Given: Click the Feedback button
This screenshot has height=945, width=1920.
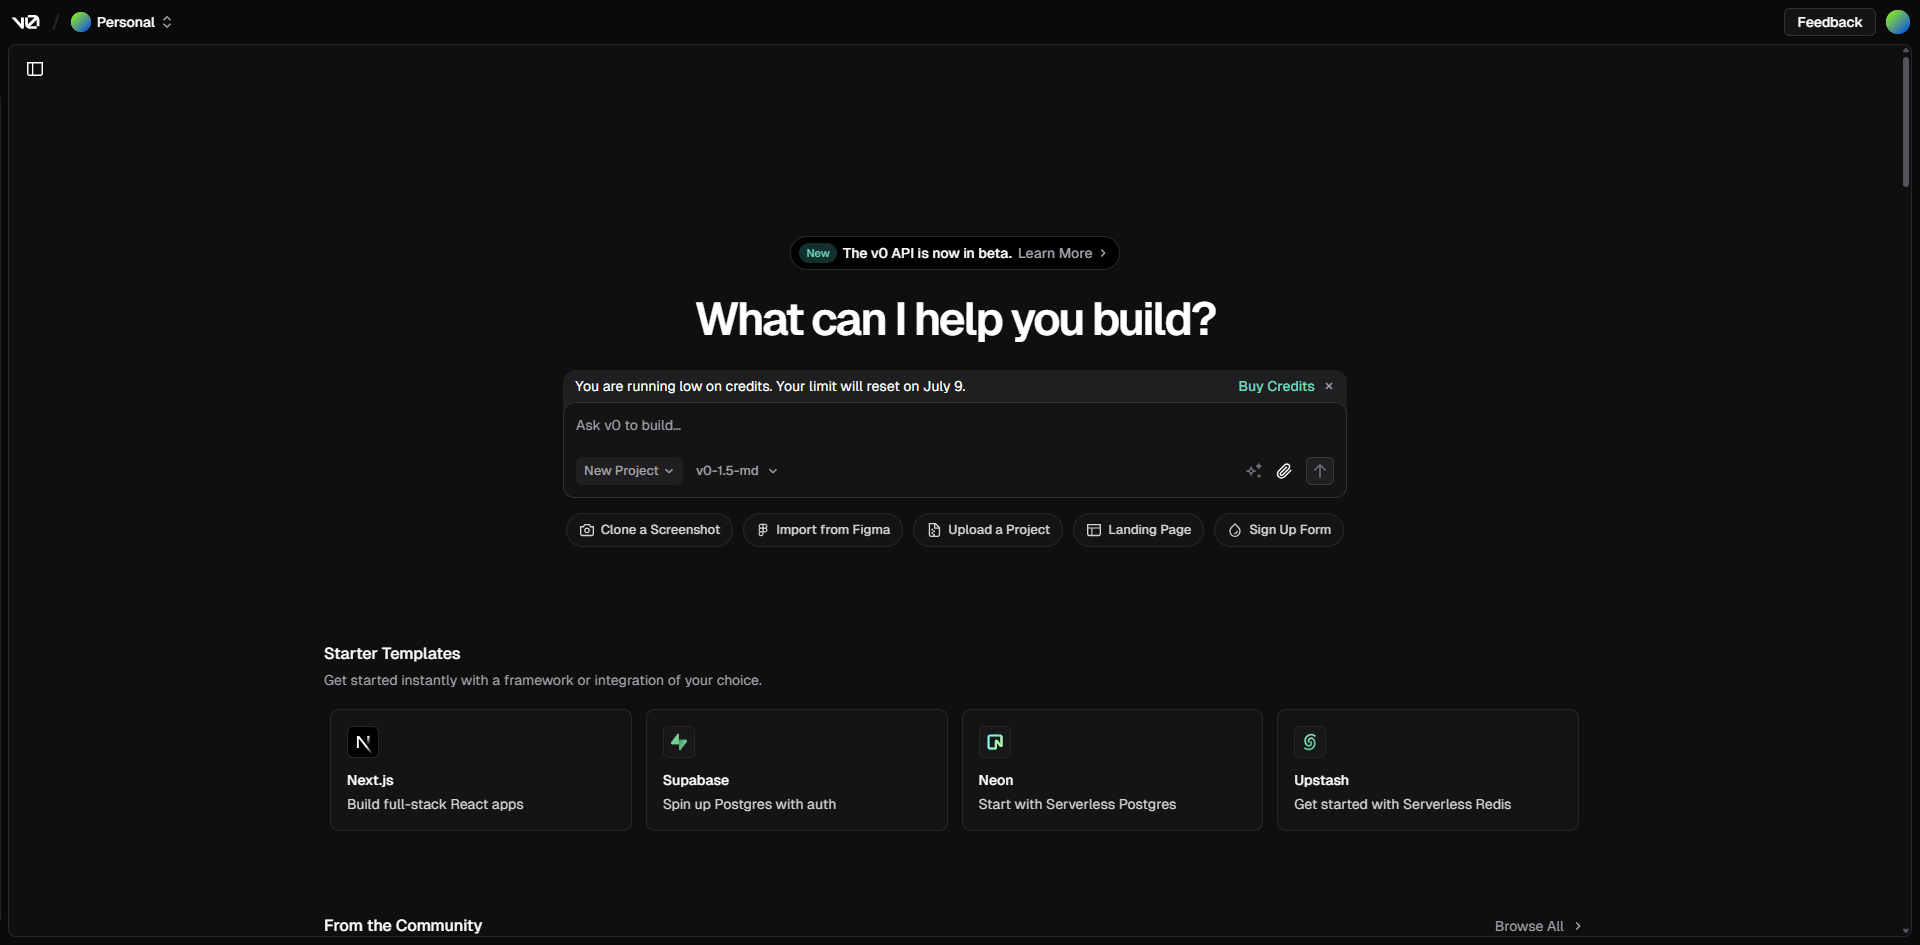Looking at the screenshot, I should coord(1829,22).
